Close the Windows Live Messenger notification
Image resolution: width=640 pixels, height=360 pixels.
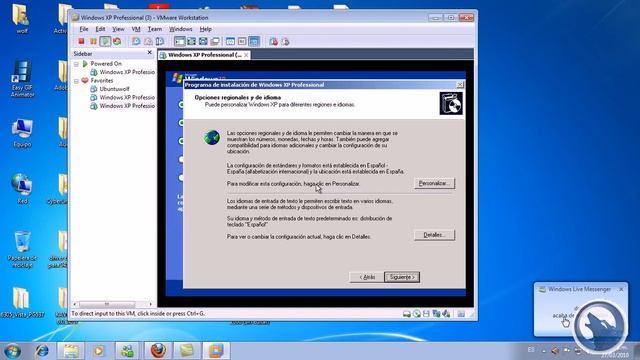pyautogui.click(x=621, y=289)
